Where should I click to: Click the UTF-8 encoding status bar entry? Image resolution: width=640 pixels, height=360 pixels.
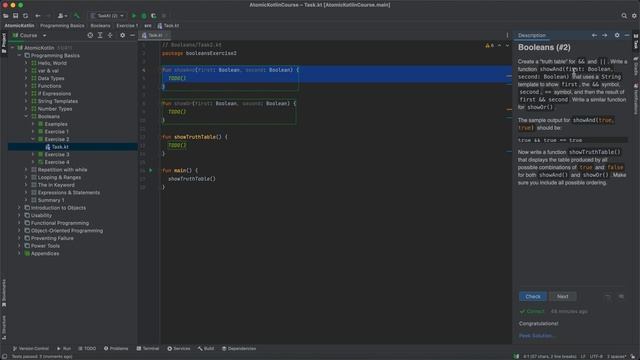[x=596, y=356]
